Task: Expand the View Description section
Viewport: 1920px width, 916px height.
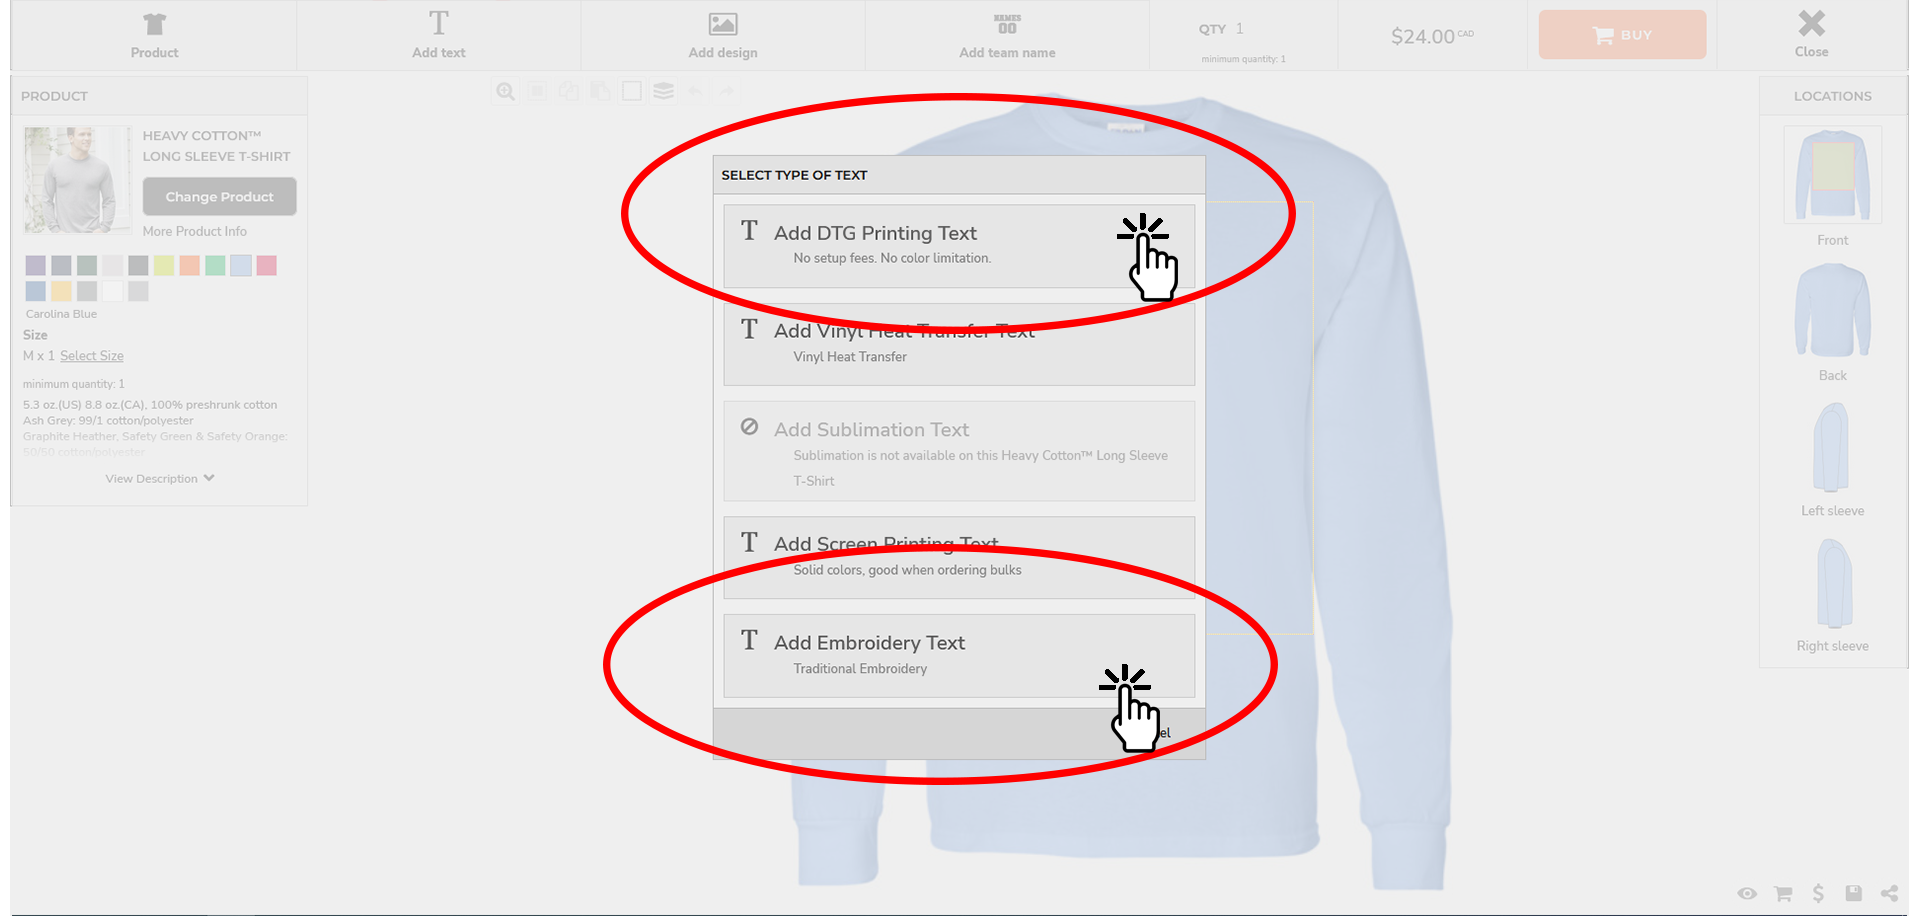Action: pyautogui.click(x=158, y=478)
